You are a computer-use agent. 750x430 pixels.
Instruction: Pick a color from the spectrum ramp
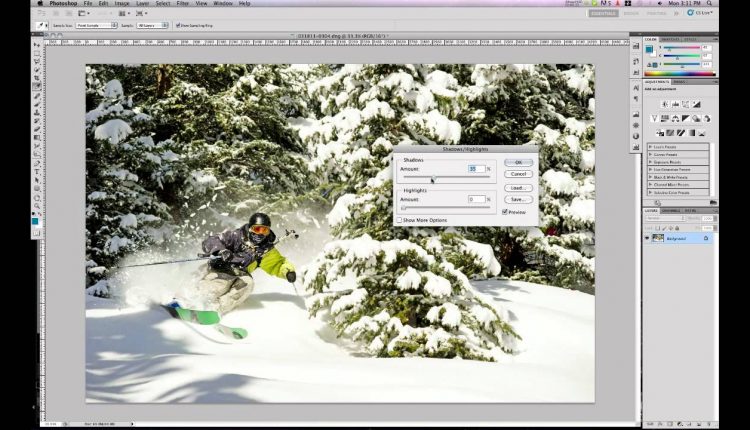point(680,74)
